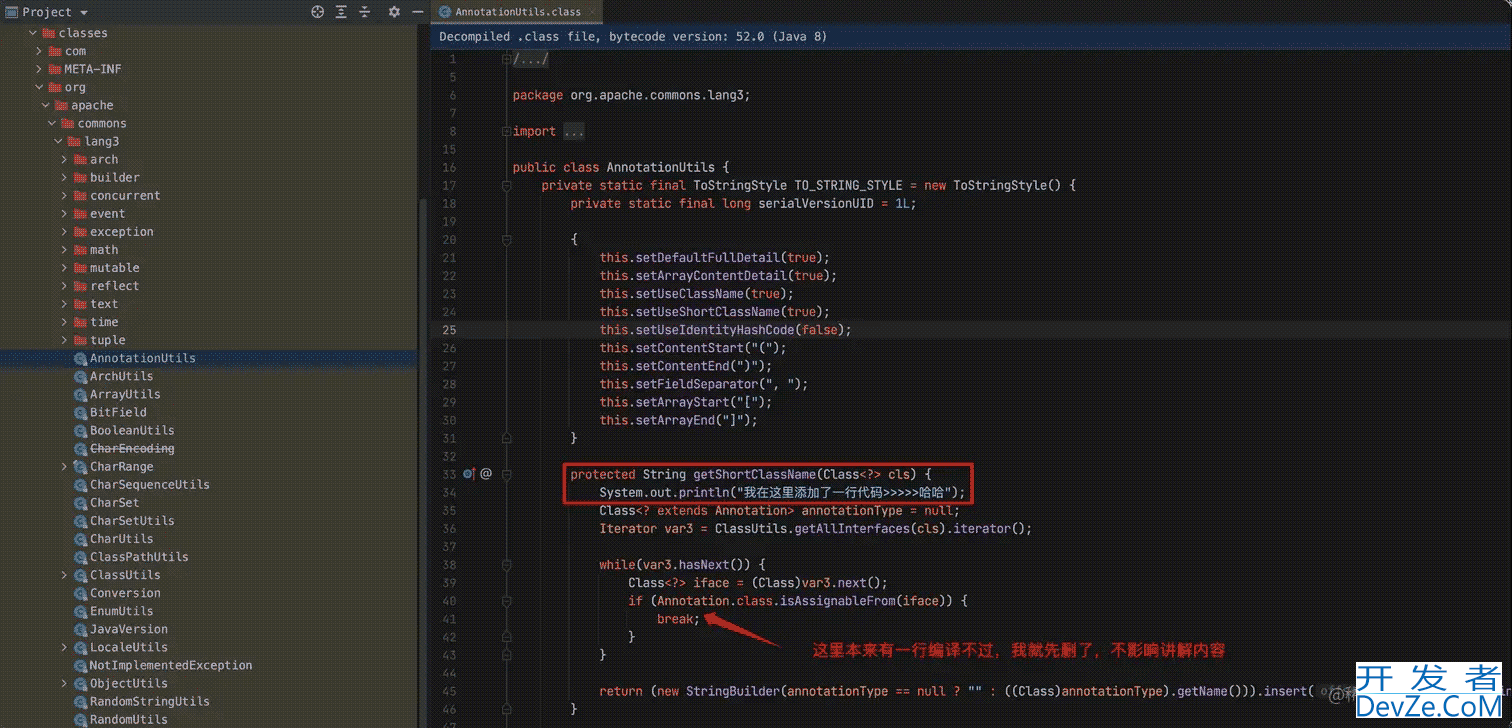
Task: Fold the while loop at line 38
Action: coord(506,565)
